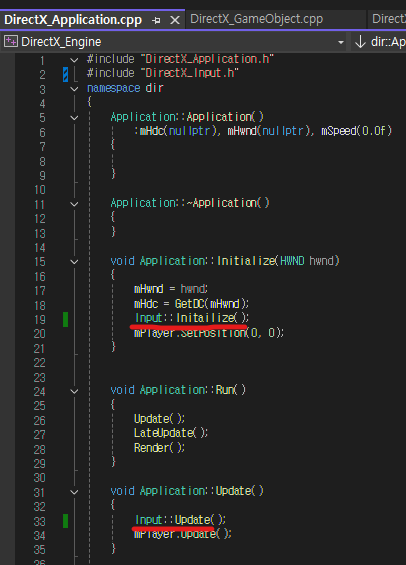The image size is (406, 565).
Task: Collapse the namespace dir block
Action: (74, 89)
